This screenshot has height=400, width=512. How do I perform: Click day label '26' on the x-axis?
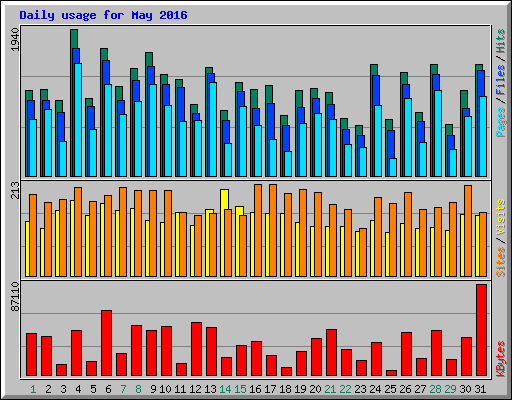(405, 389)
